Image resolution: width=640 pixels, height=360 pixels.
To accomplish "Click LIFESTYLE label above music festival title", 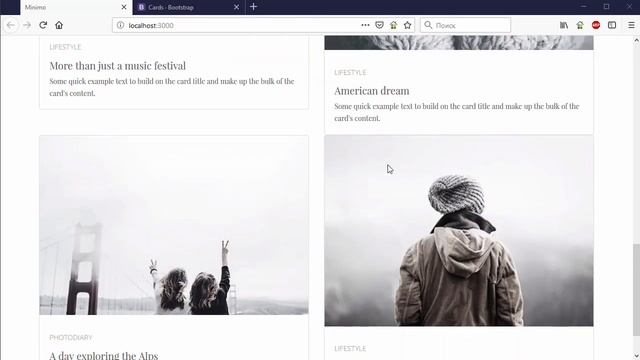I will click(x=65, y=47).
